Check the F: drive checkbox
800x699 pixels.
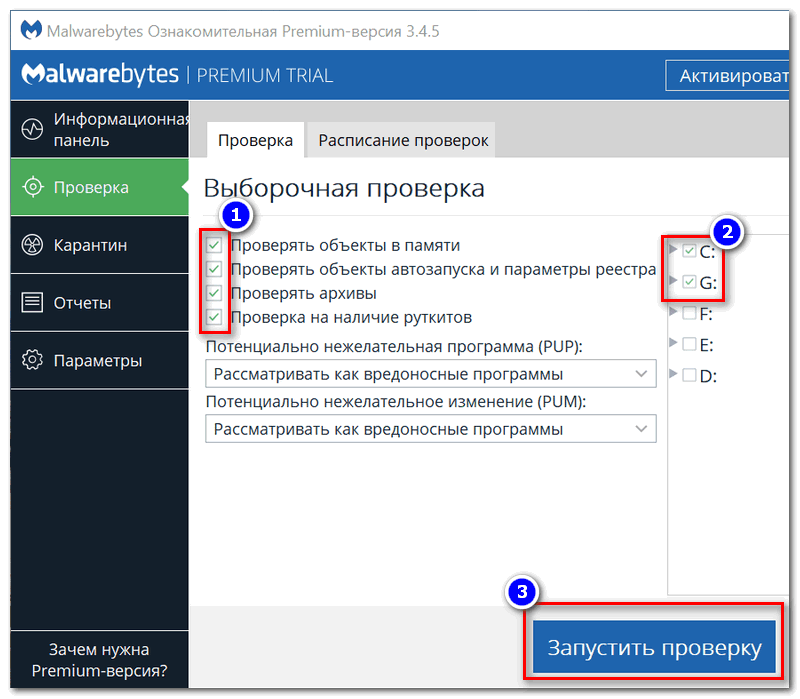coord(689,313)
